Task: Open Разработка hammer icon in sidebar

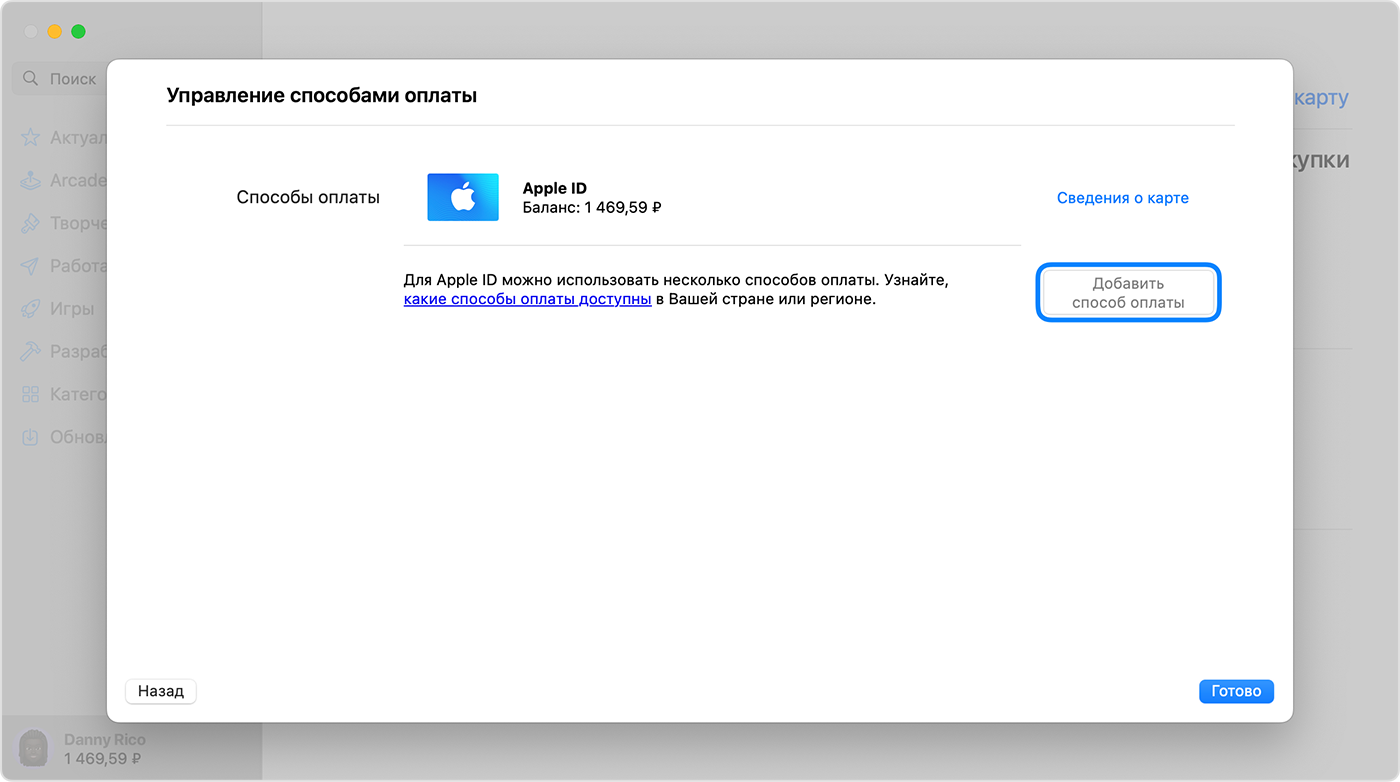Action: [x=31, y=352]
